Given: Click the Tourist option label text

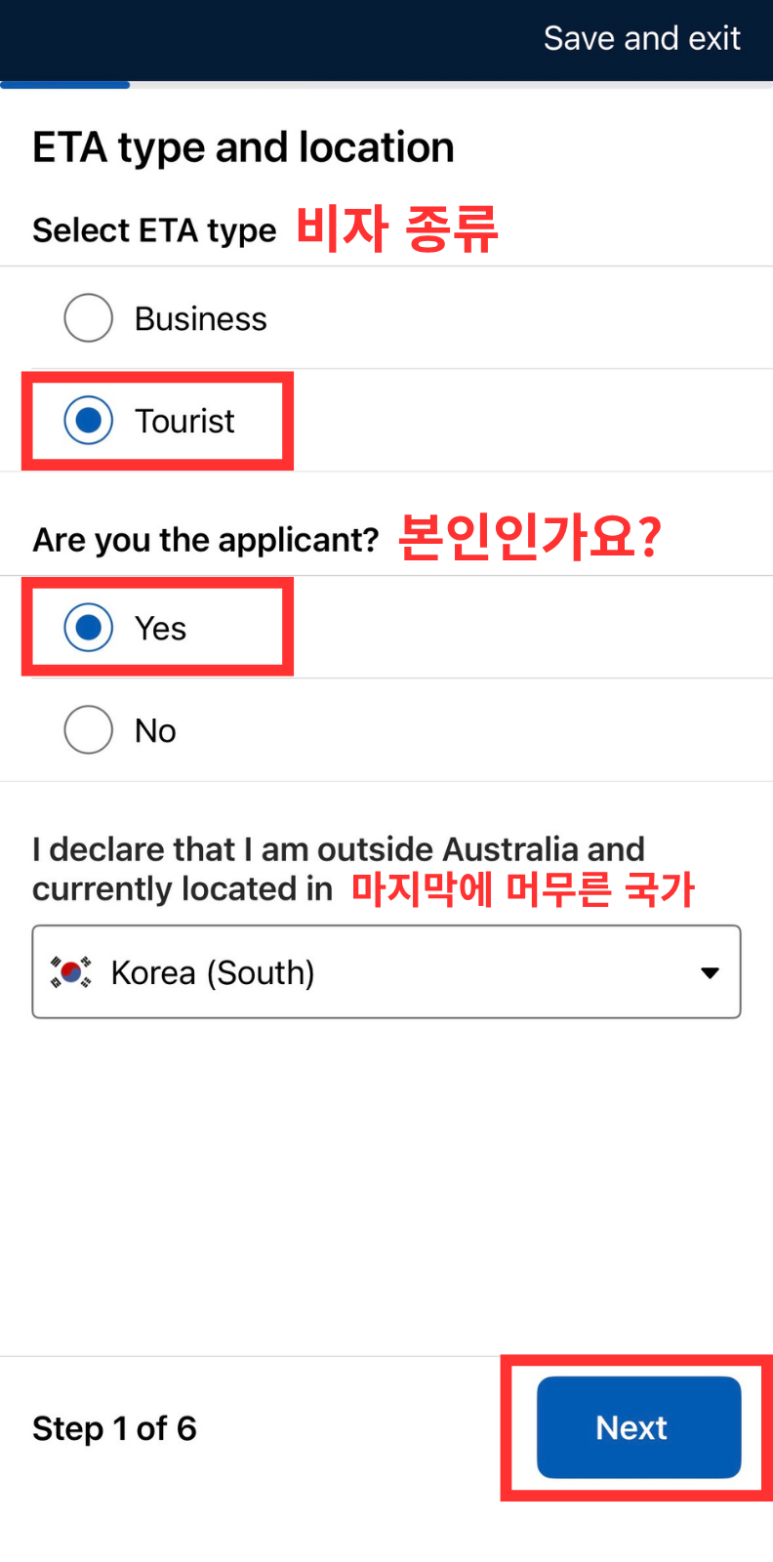Looking at the screenshot, I should [x=185, y=421].
